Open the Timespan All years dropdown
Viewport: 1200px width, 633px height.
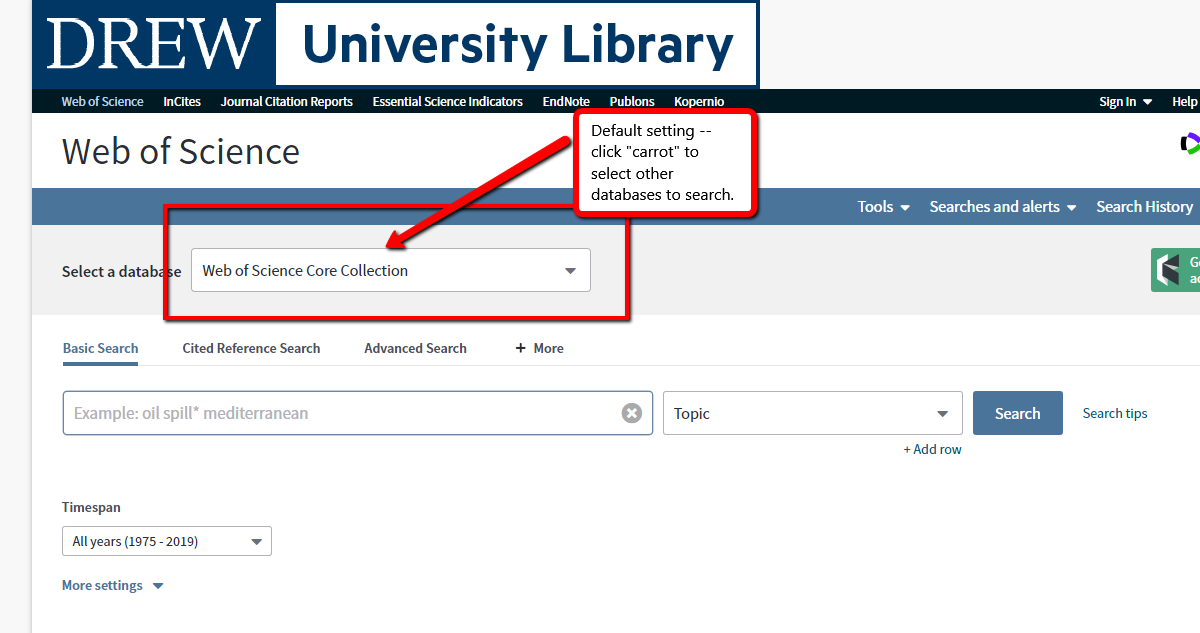(x=167, y=541)
